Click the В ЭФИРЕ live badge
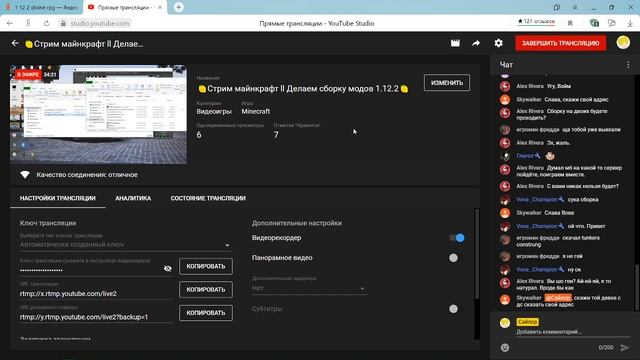Screen dimensions: 640x360 pos(28,75)
